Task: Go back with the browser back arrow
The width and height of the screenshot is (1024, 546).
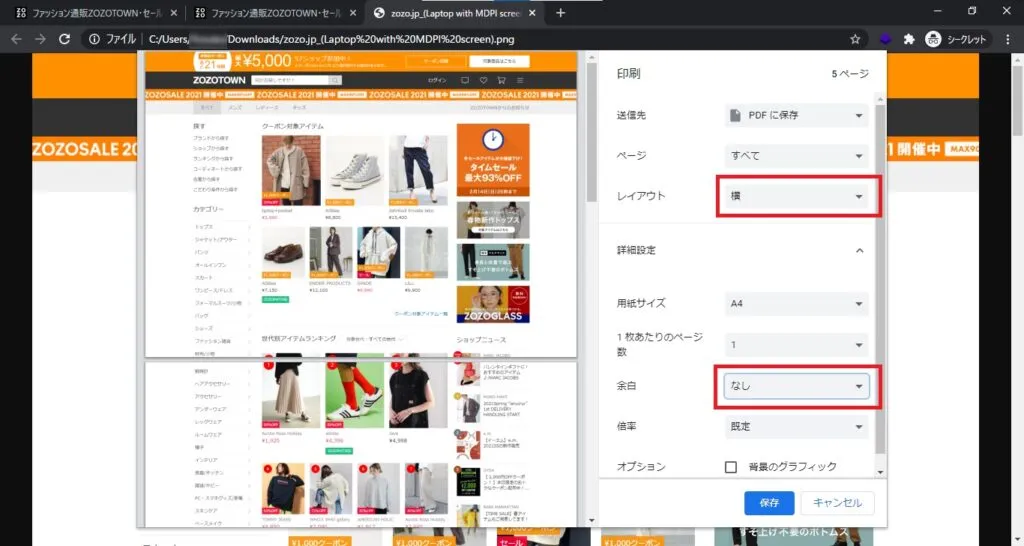Action: pyautogui.click(x=16, y=39)
